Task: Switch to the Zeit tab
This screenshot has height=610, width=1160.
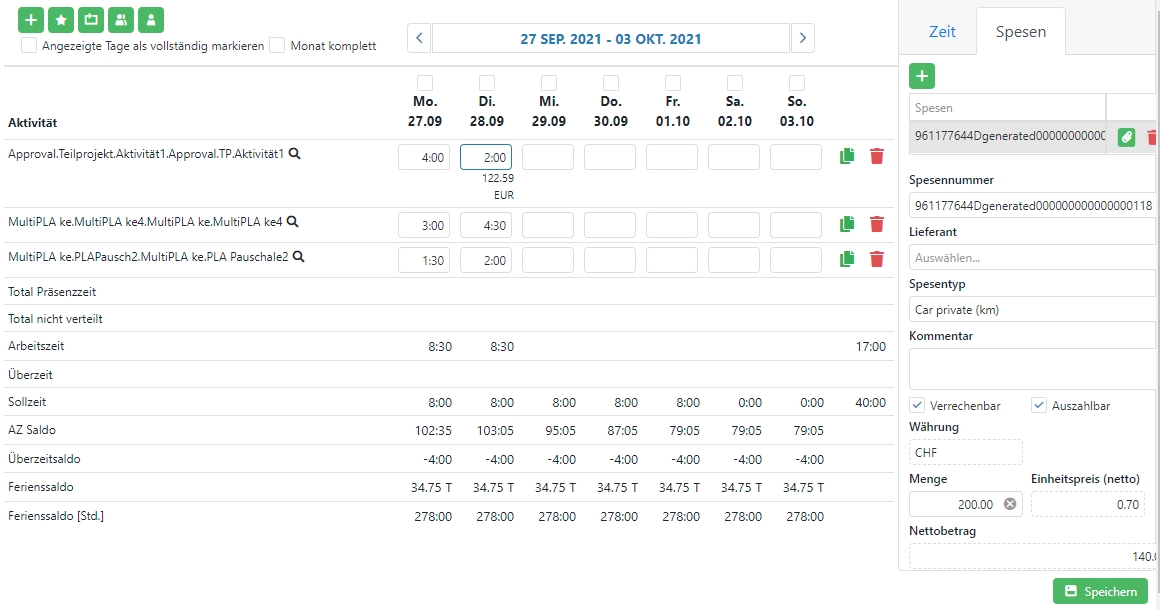Action: point(942,32)
